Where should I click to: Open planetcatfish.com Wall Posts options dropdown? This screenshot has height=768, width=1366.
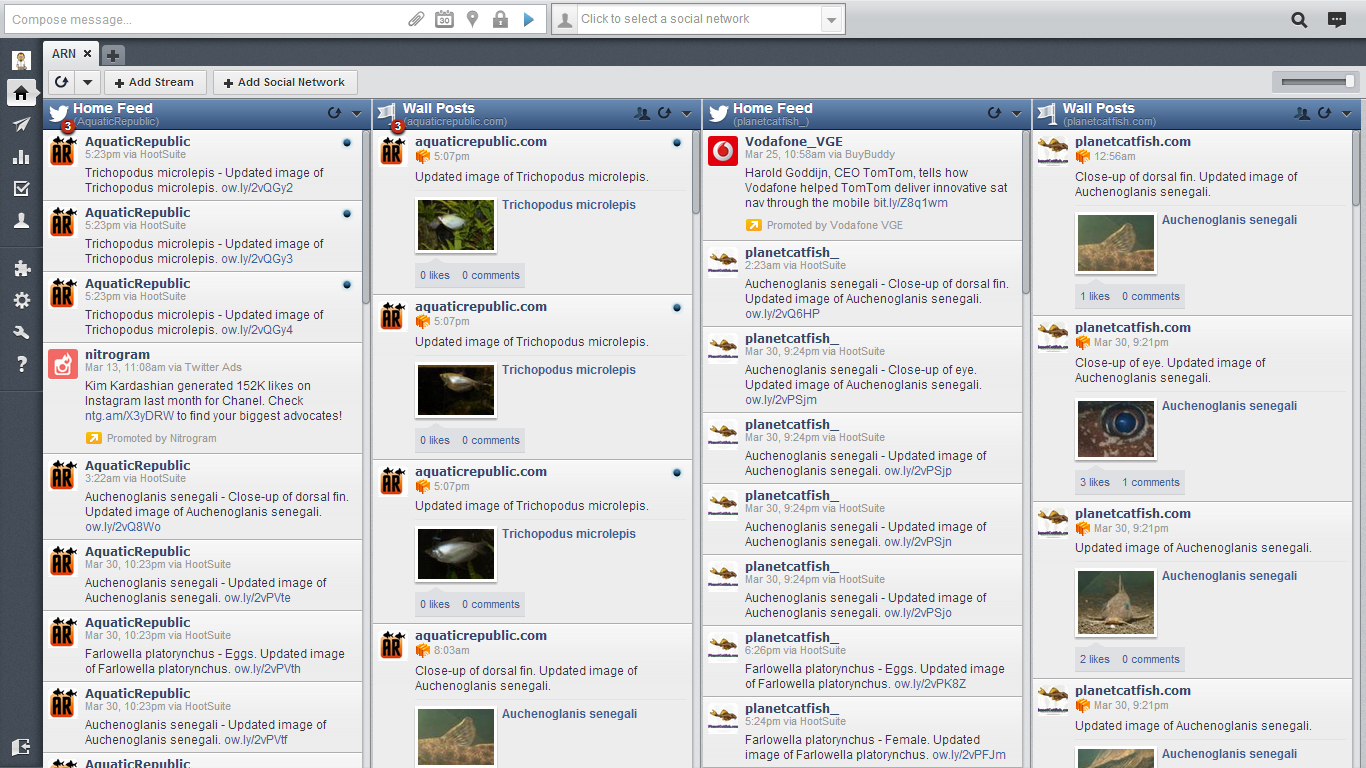point(1346,114)
